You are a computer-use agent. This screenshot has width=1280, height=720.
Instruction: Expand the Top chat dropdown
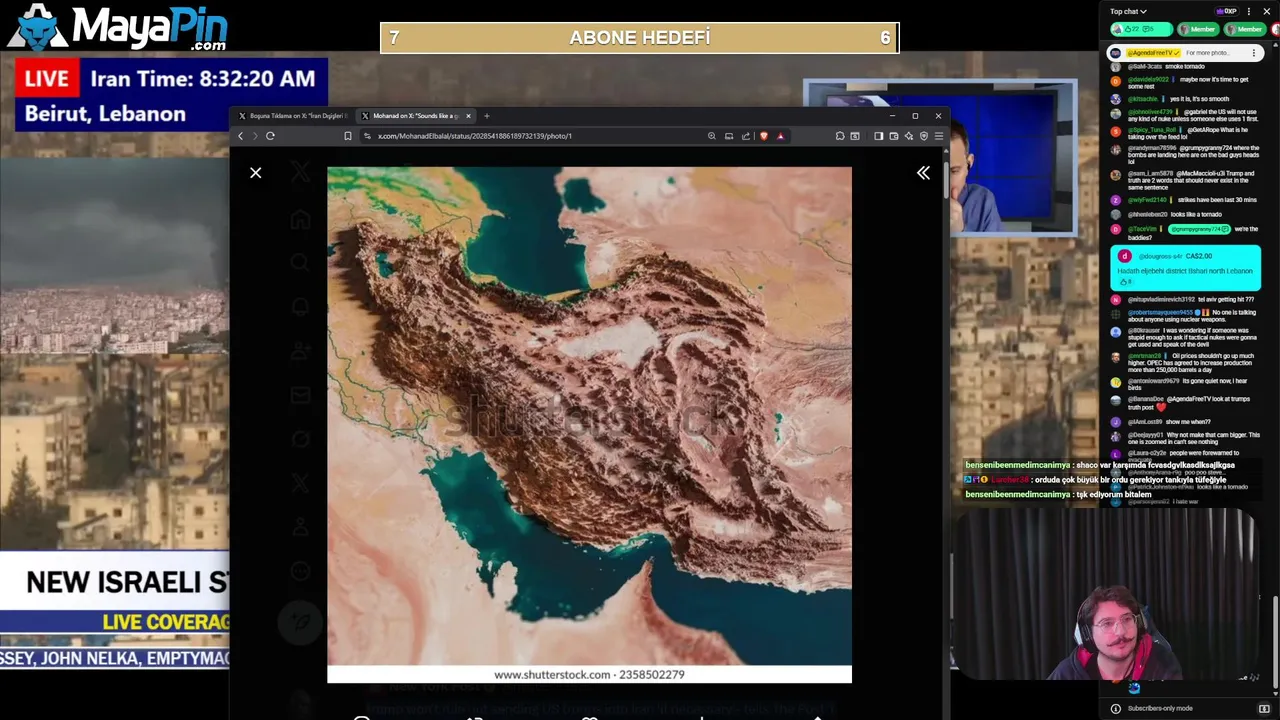pos(1128,11)
